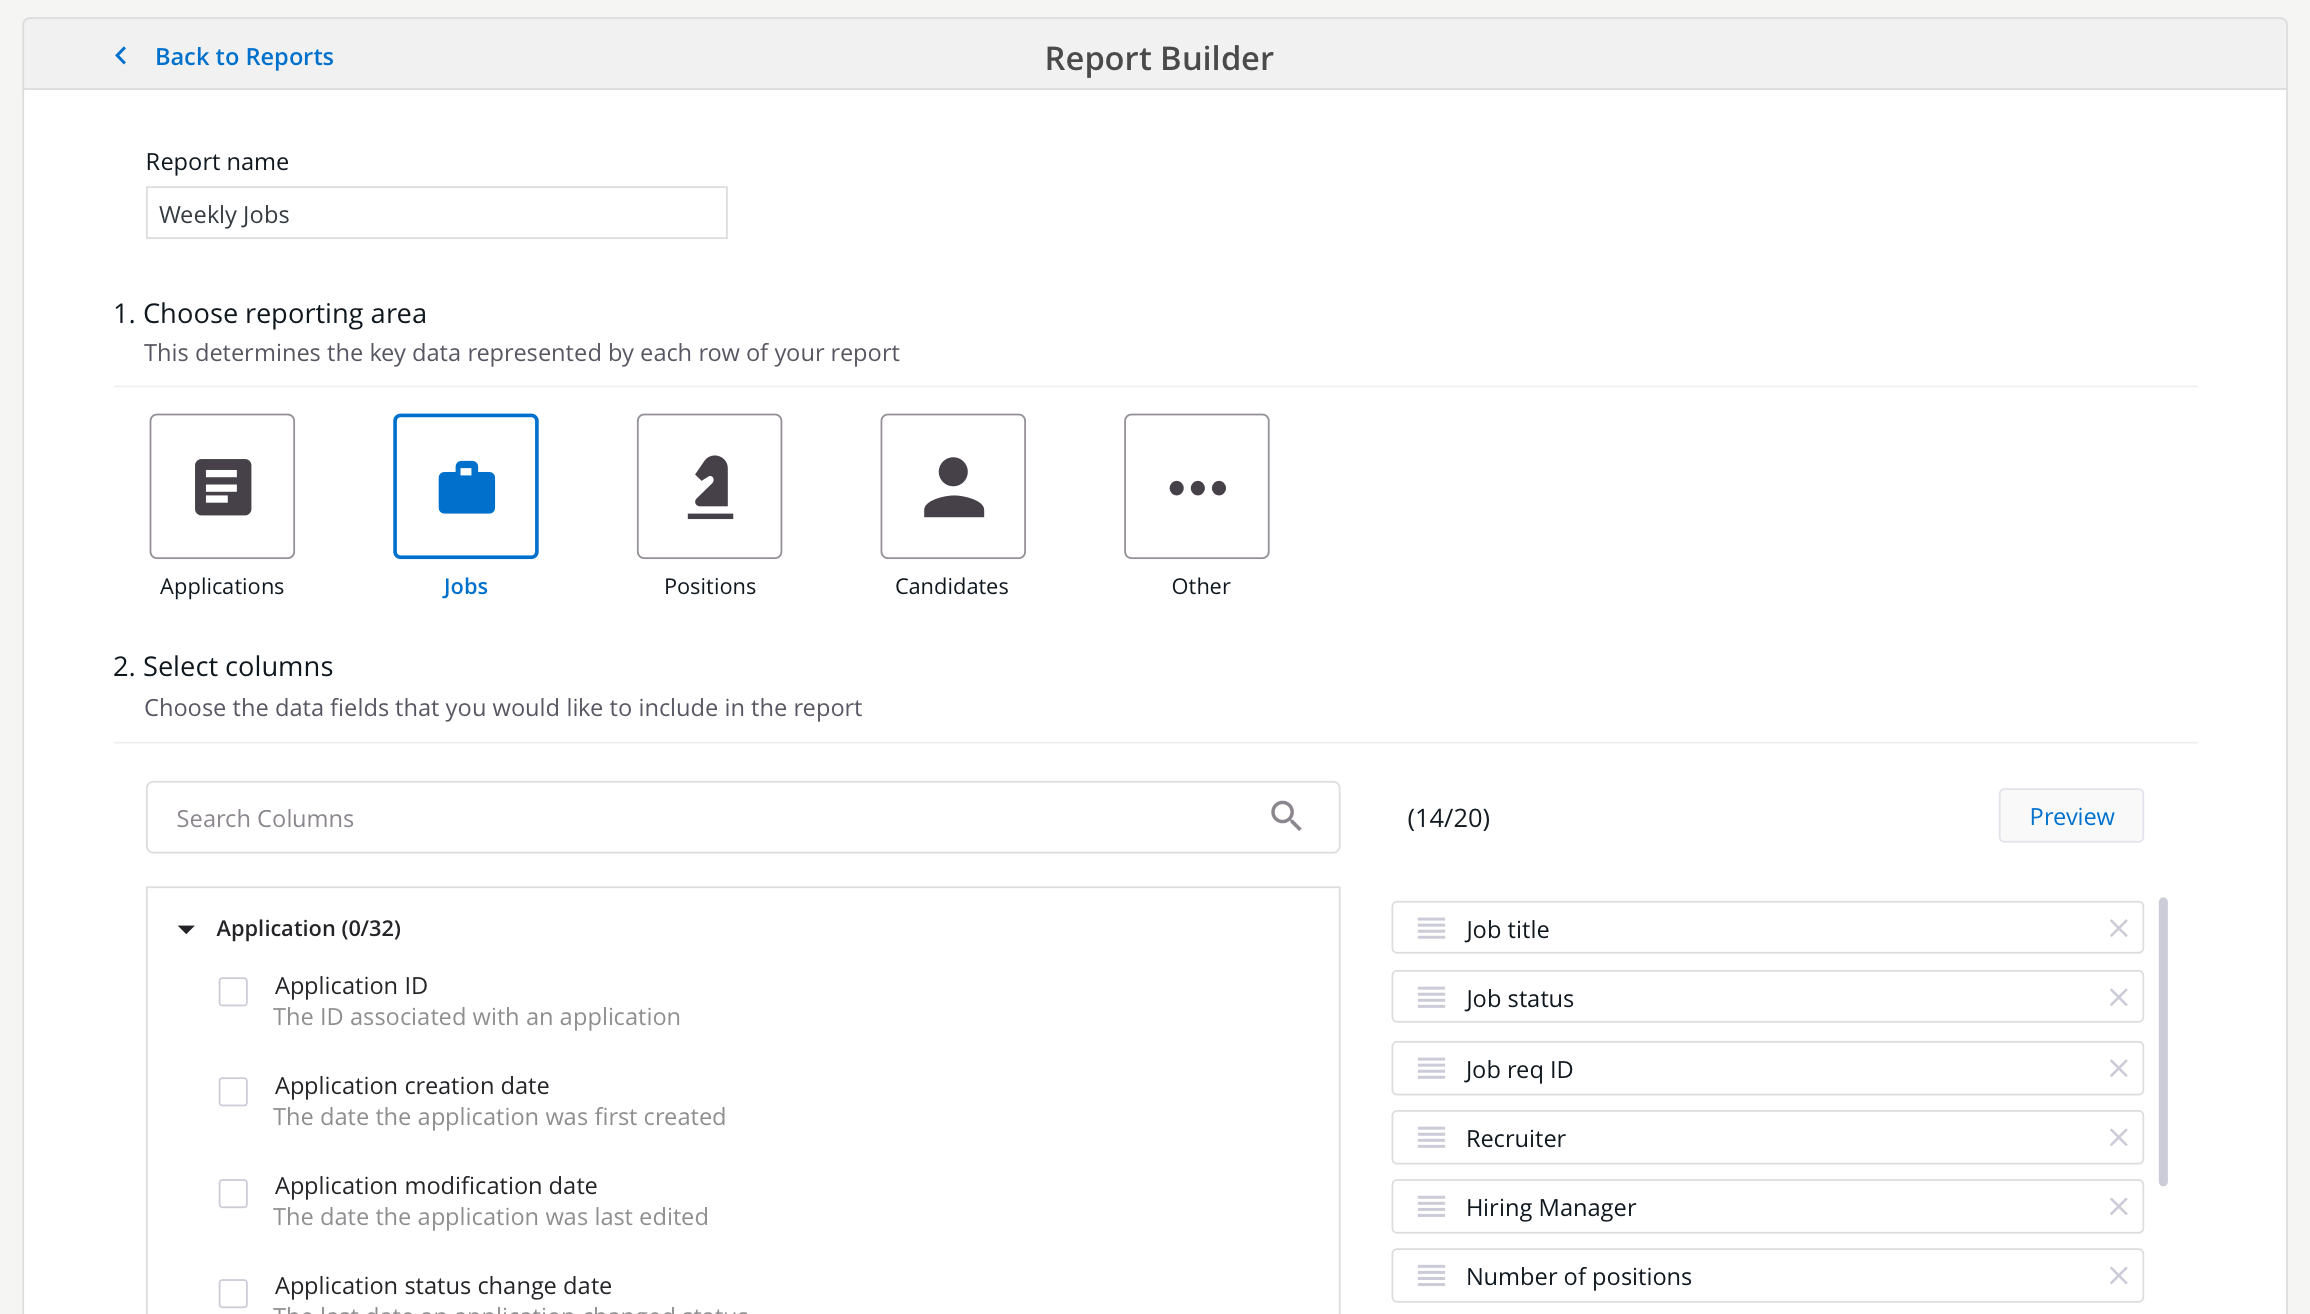
Task: Tick the Application modification date checkbox
Action: click(233, 1193)
